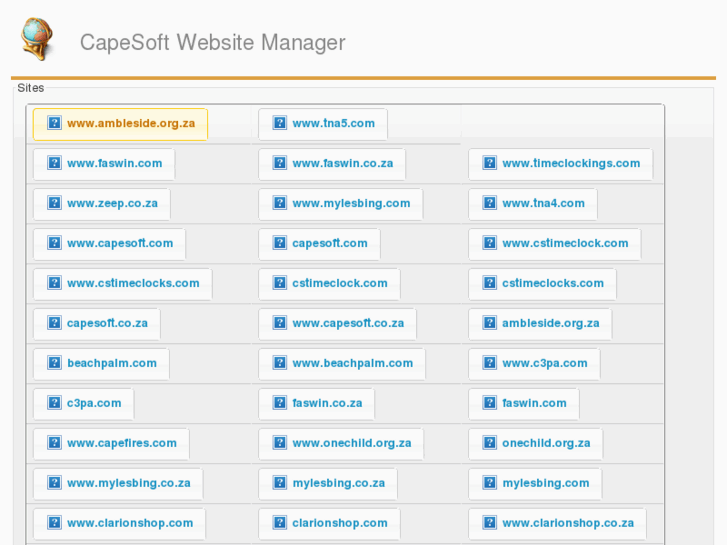The height and width of the screenshot is (545, 727).
Task: Open the www.cstimeclock.com site
Action: pos(554,244)
